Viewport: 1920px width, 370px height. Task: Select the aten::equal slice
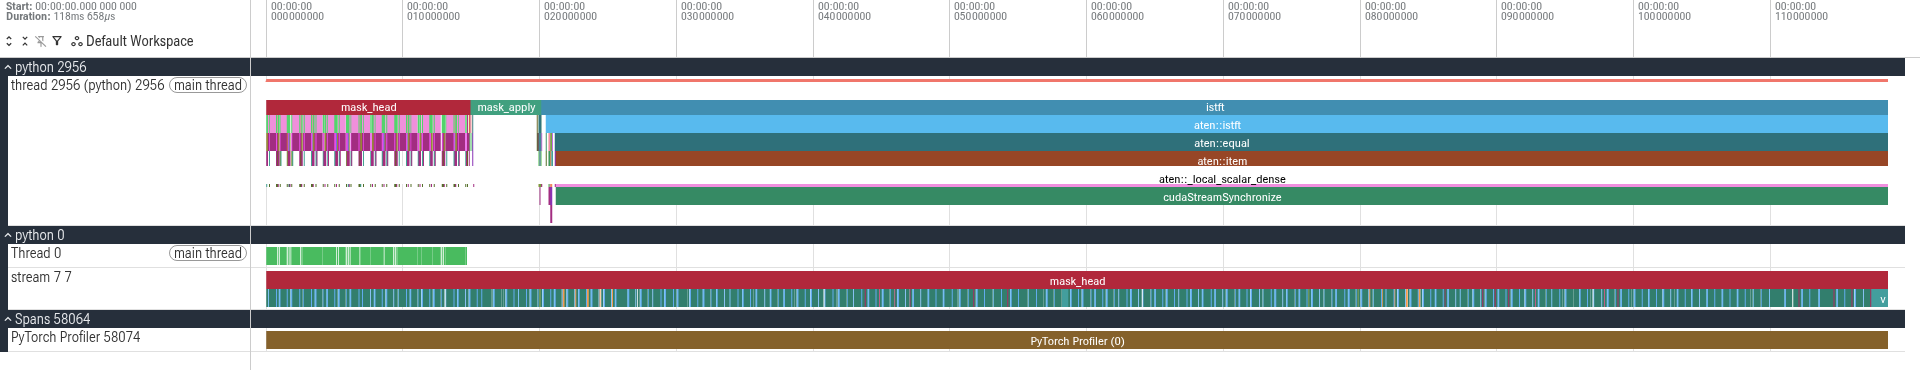(1221, 143)
